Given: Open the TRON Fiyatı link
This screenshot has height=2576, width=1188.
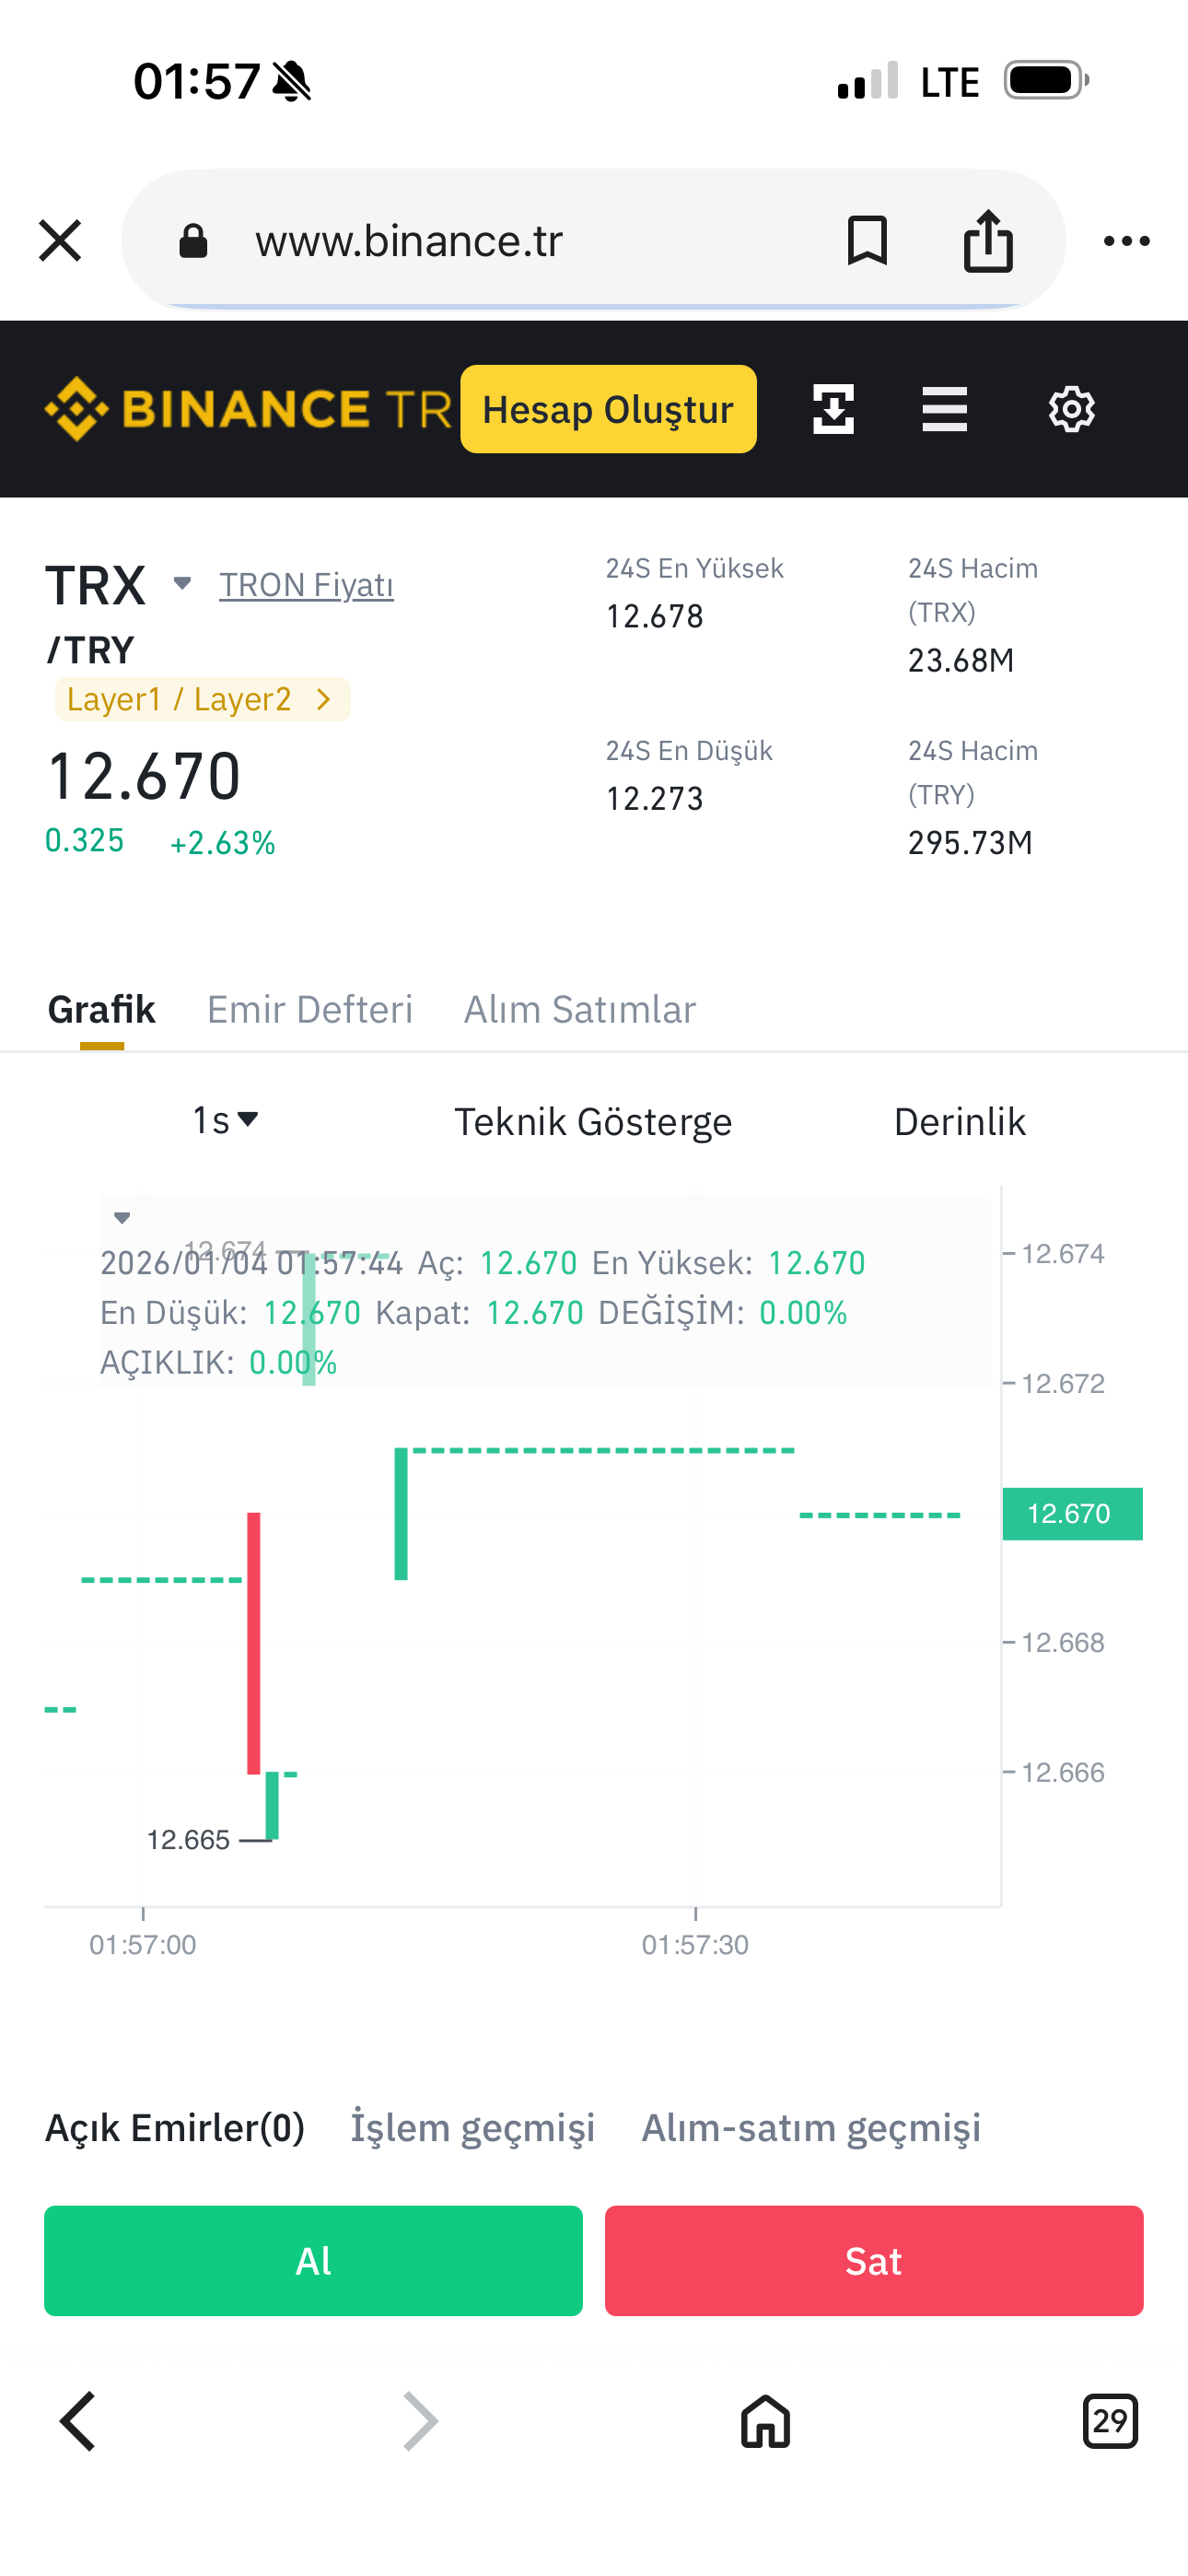Looking at the screenshot, I should coord(306,585).
